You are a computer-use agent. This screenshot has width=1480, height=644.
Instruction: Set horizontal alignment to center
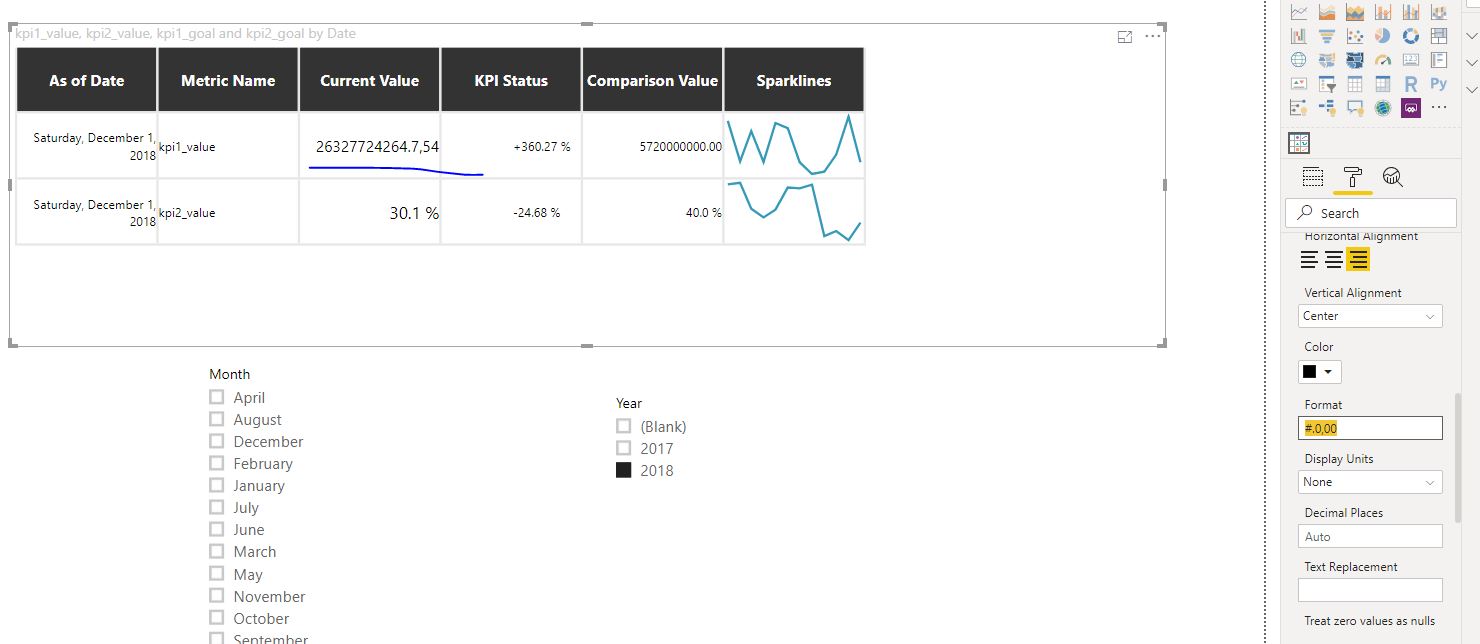[1333, 260]
